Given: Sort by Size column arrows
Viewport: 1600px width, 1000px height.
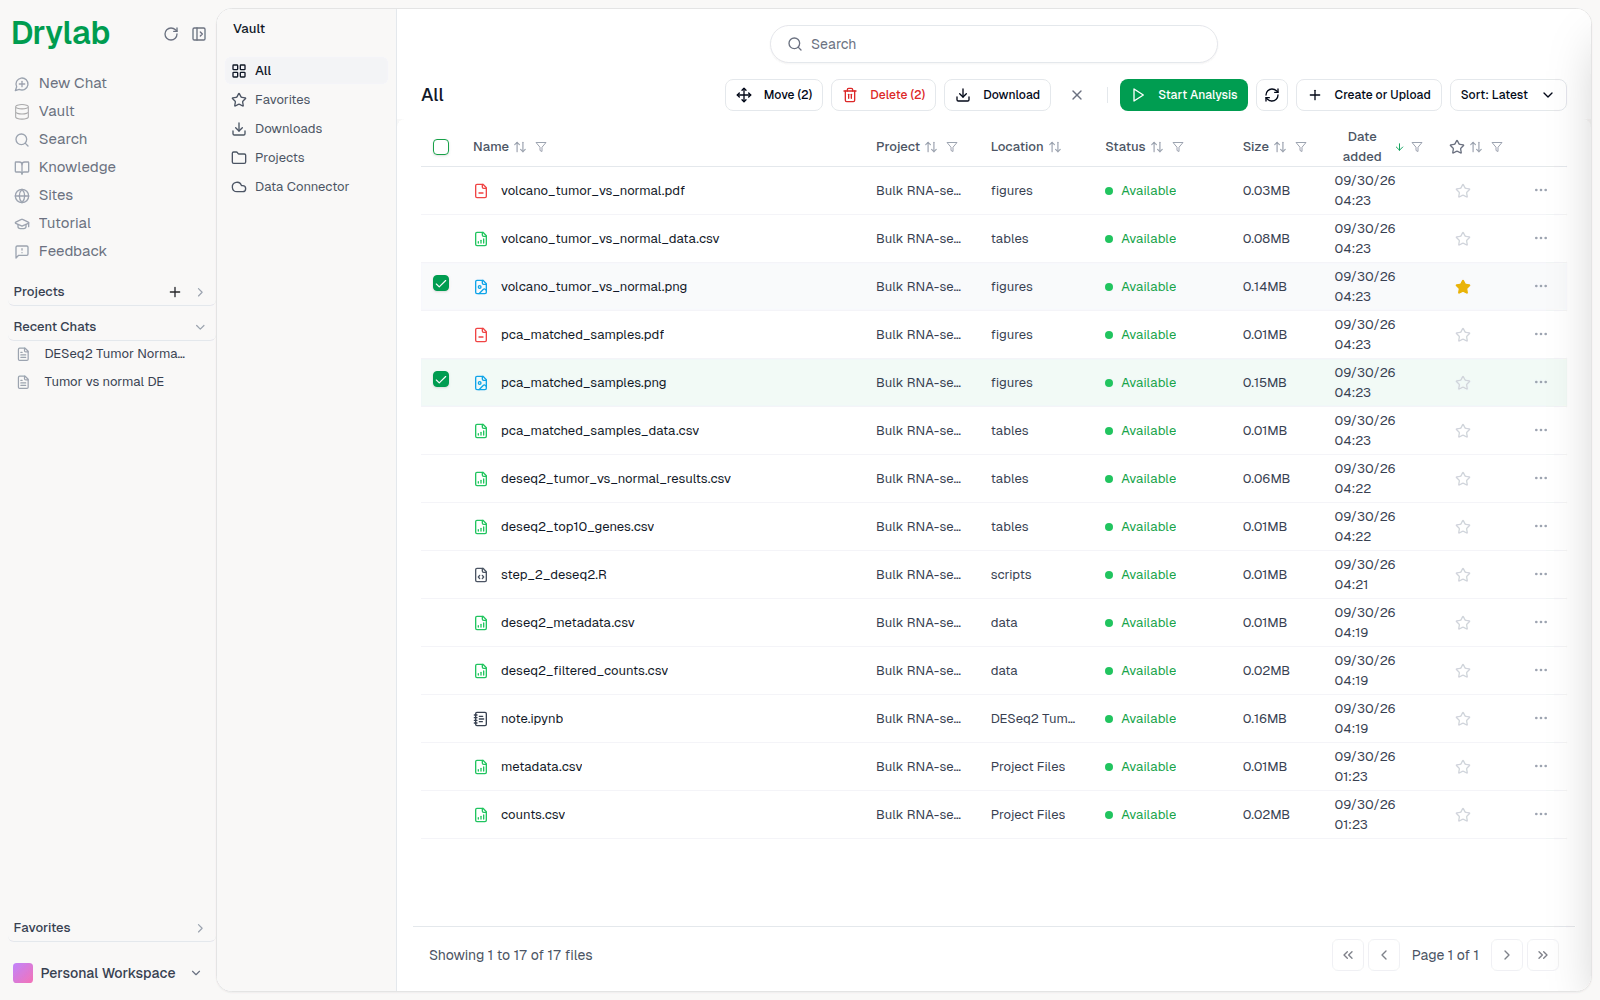Looking at the screenshot, I should tap(1280, 147).
